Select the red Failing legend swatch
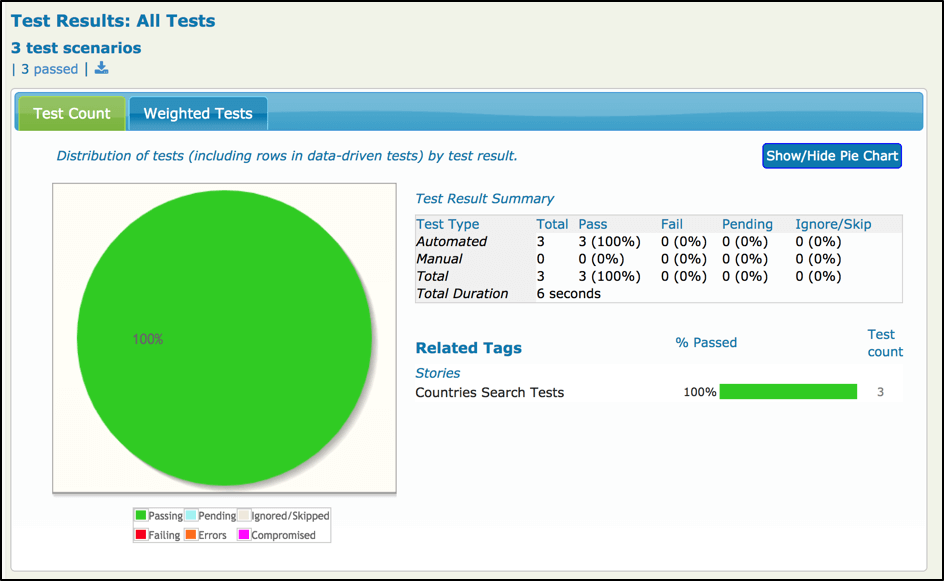The image size is (944, 581). pos(140,534)
